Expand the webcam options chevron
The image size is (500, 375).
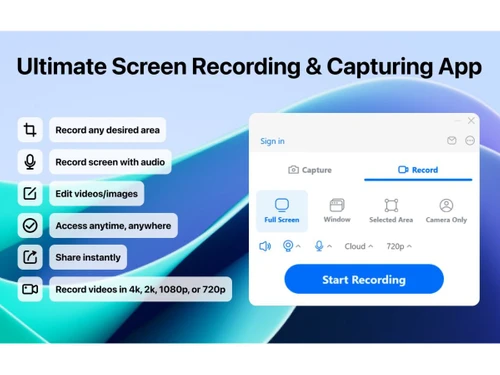[x=298, y=246]
